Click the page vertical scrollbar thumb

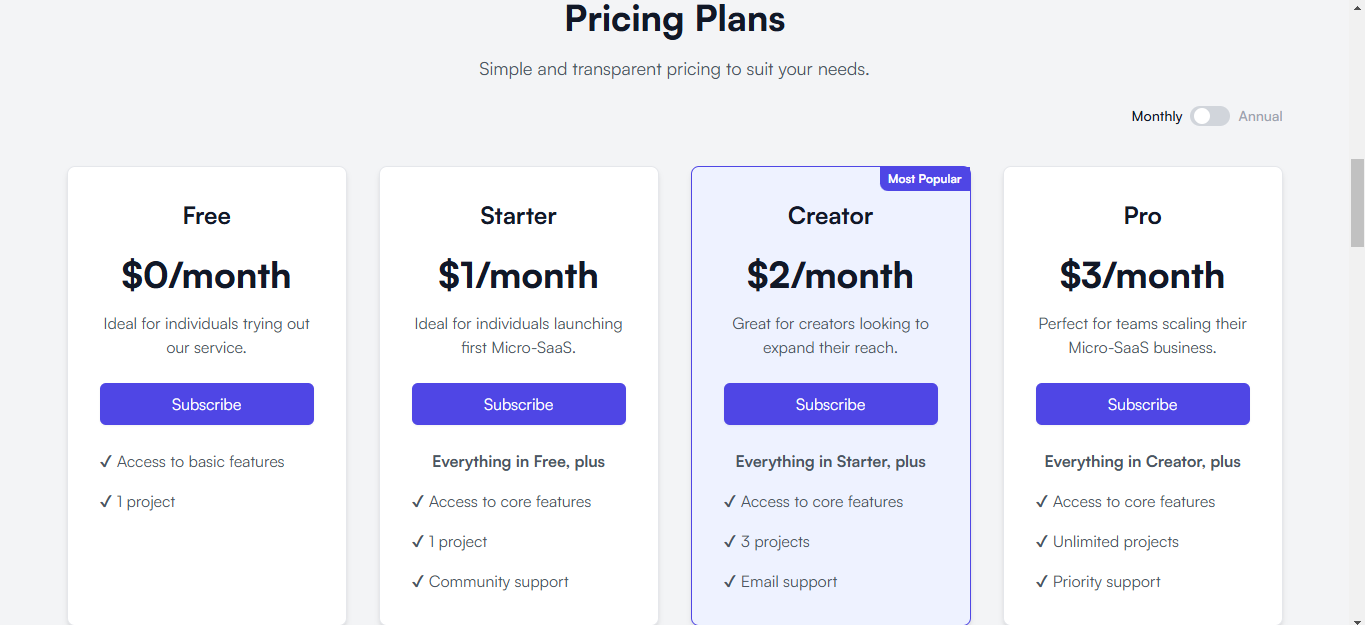point(1357,202)
